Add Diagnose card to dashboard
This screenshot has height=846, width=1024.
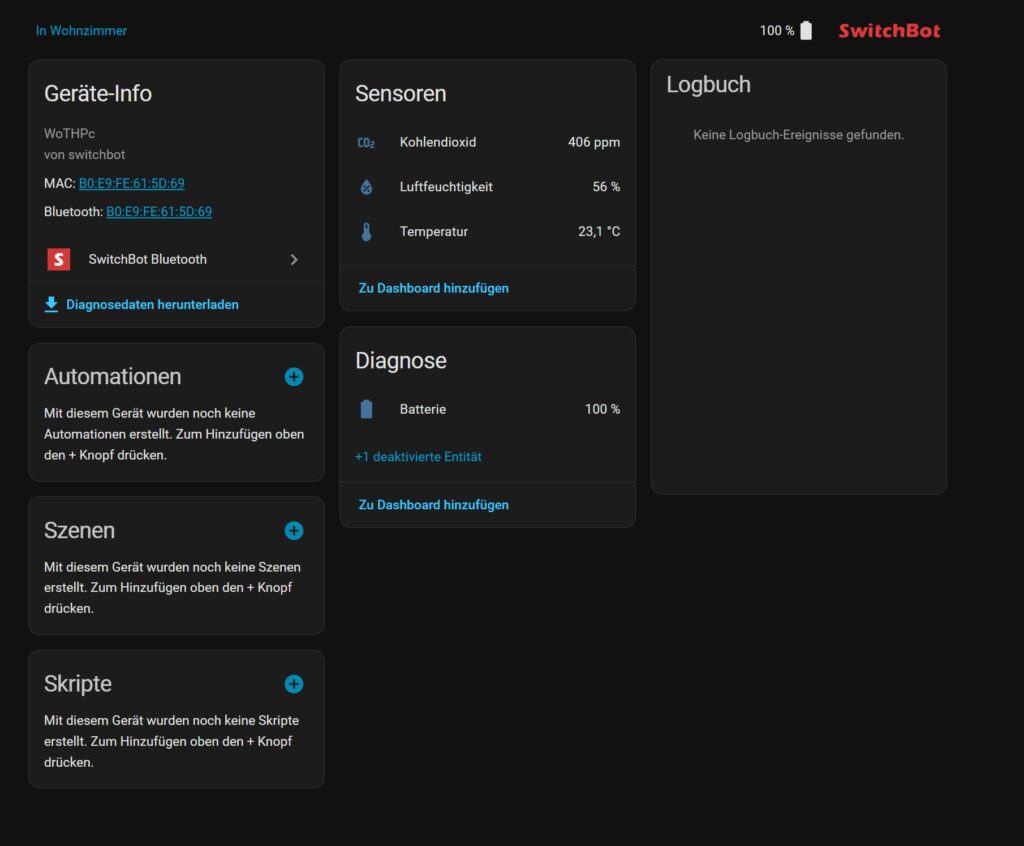tap(434, 505)
